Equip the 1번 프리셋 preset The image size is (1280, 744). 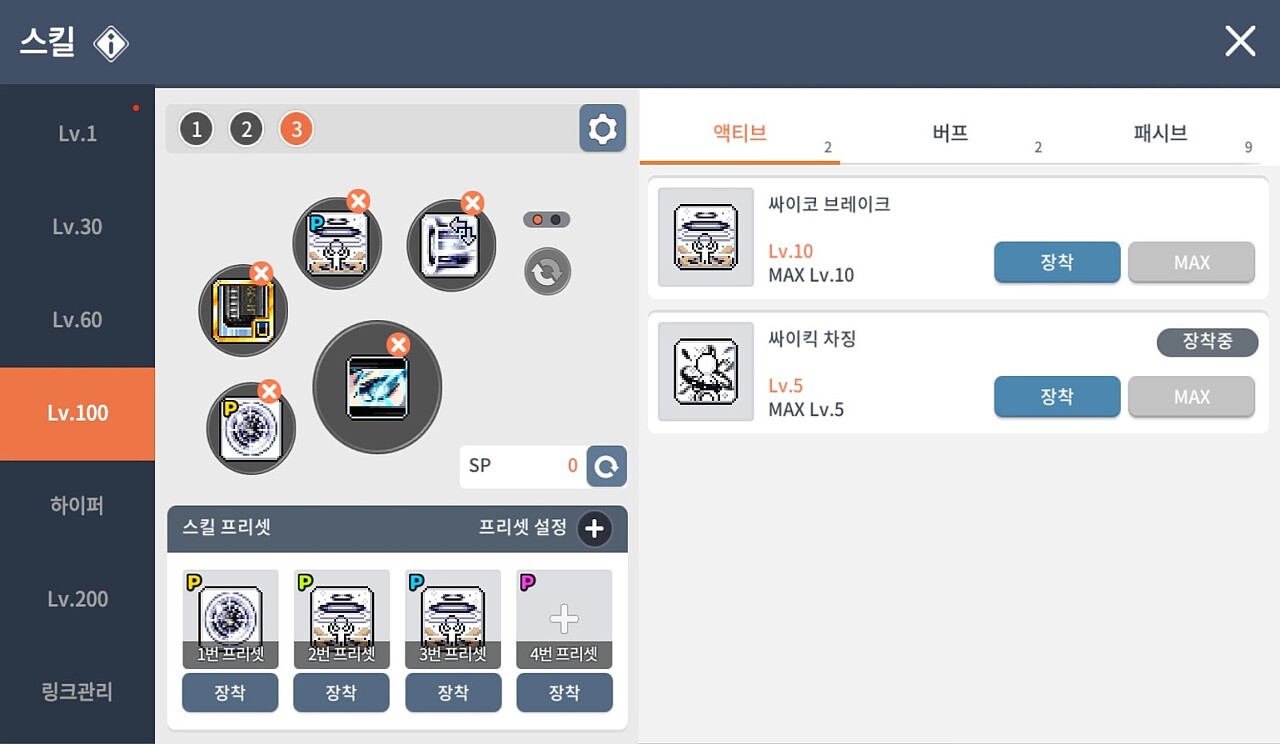230,692
